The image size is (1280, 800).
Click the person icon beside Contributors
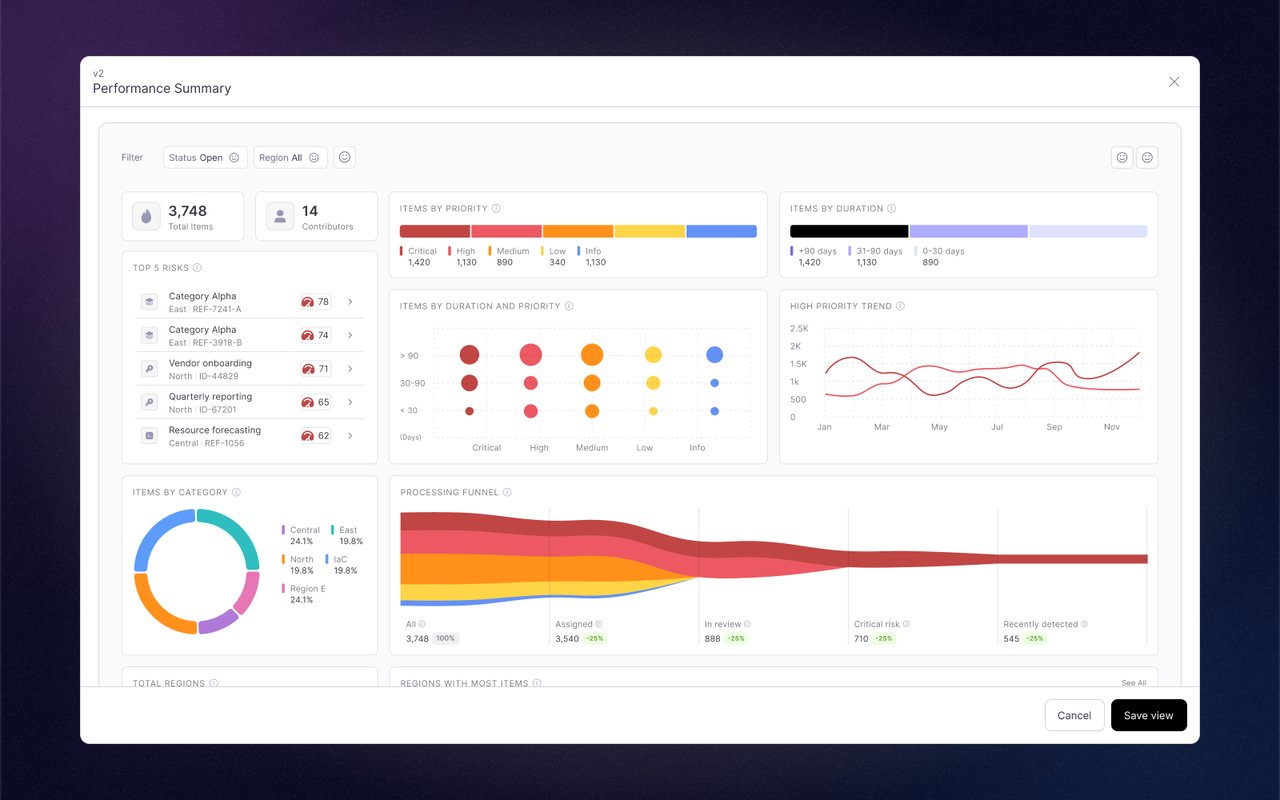coord(280,216)
